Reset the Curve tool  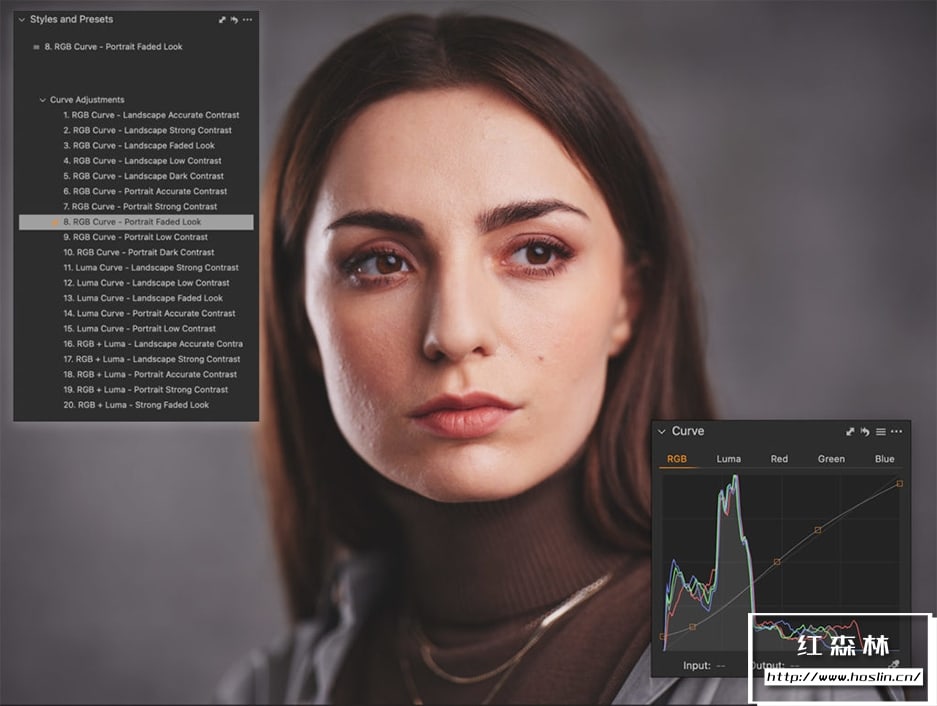(x=865, y=432)
